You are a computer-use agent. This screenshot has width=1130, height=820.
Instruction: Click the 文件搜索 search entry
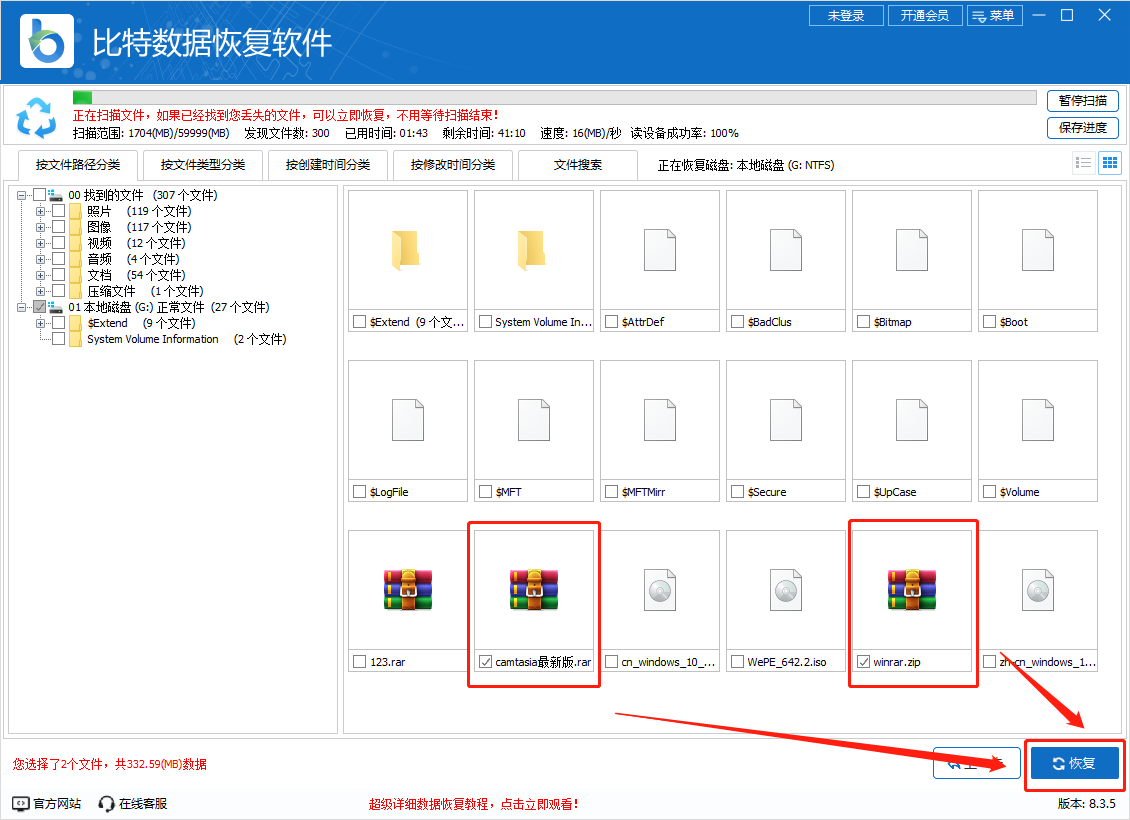(578, 164)
